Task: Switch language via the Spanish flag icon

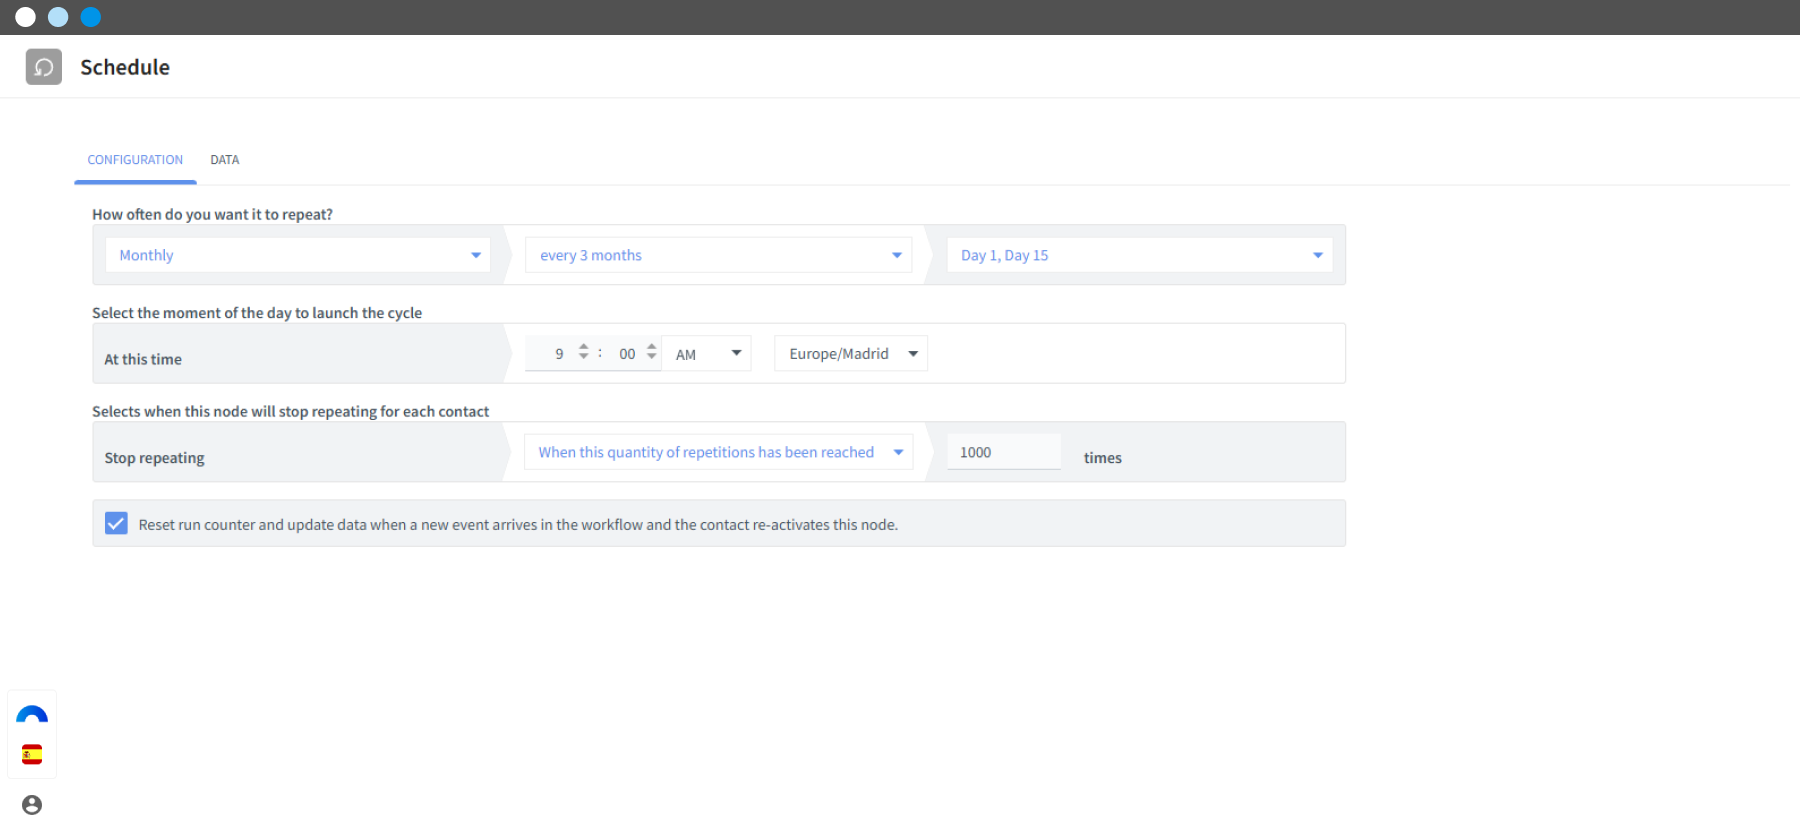Action: coord(32,754)
